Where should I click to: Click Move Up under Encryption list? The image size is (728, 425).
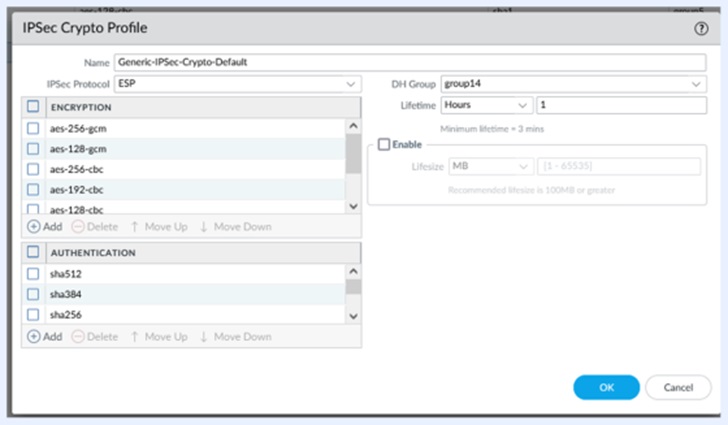(158, 227)
